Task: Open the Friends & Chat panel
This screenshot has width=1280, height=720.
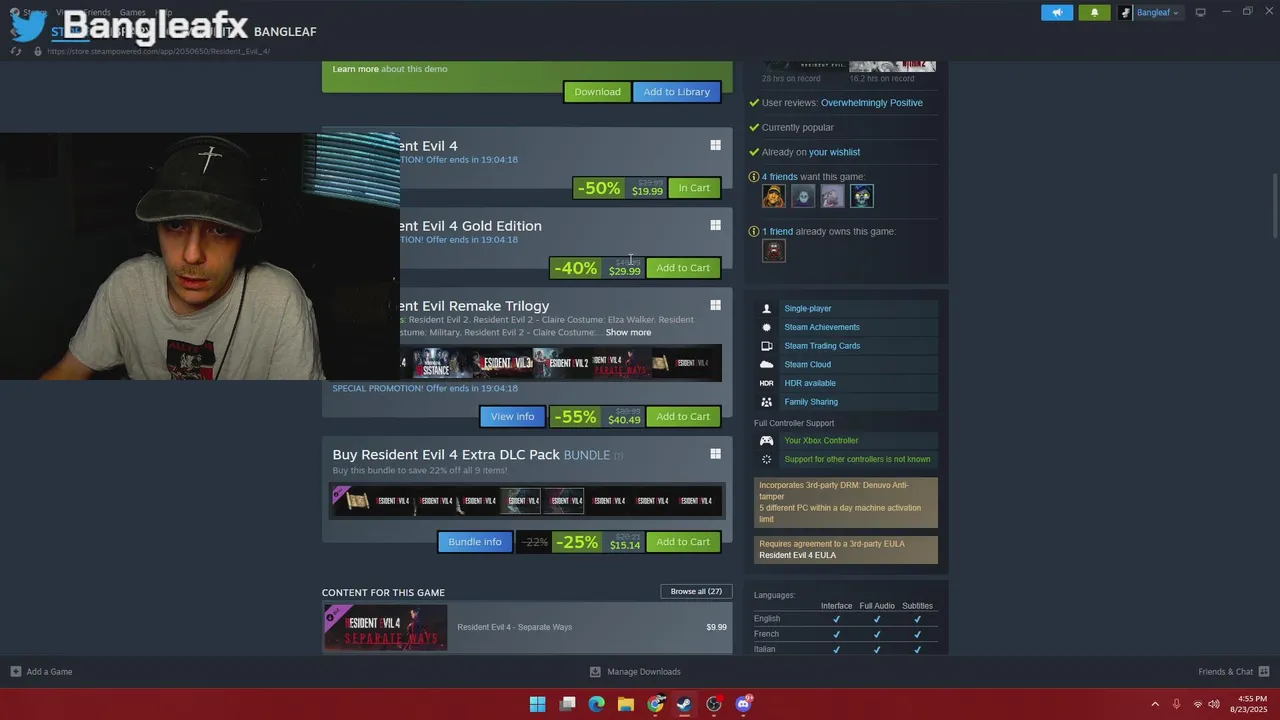Action: click(x=1233, y=672)
